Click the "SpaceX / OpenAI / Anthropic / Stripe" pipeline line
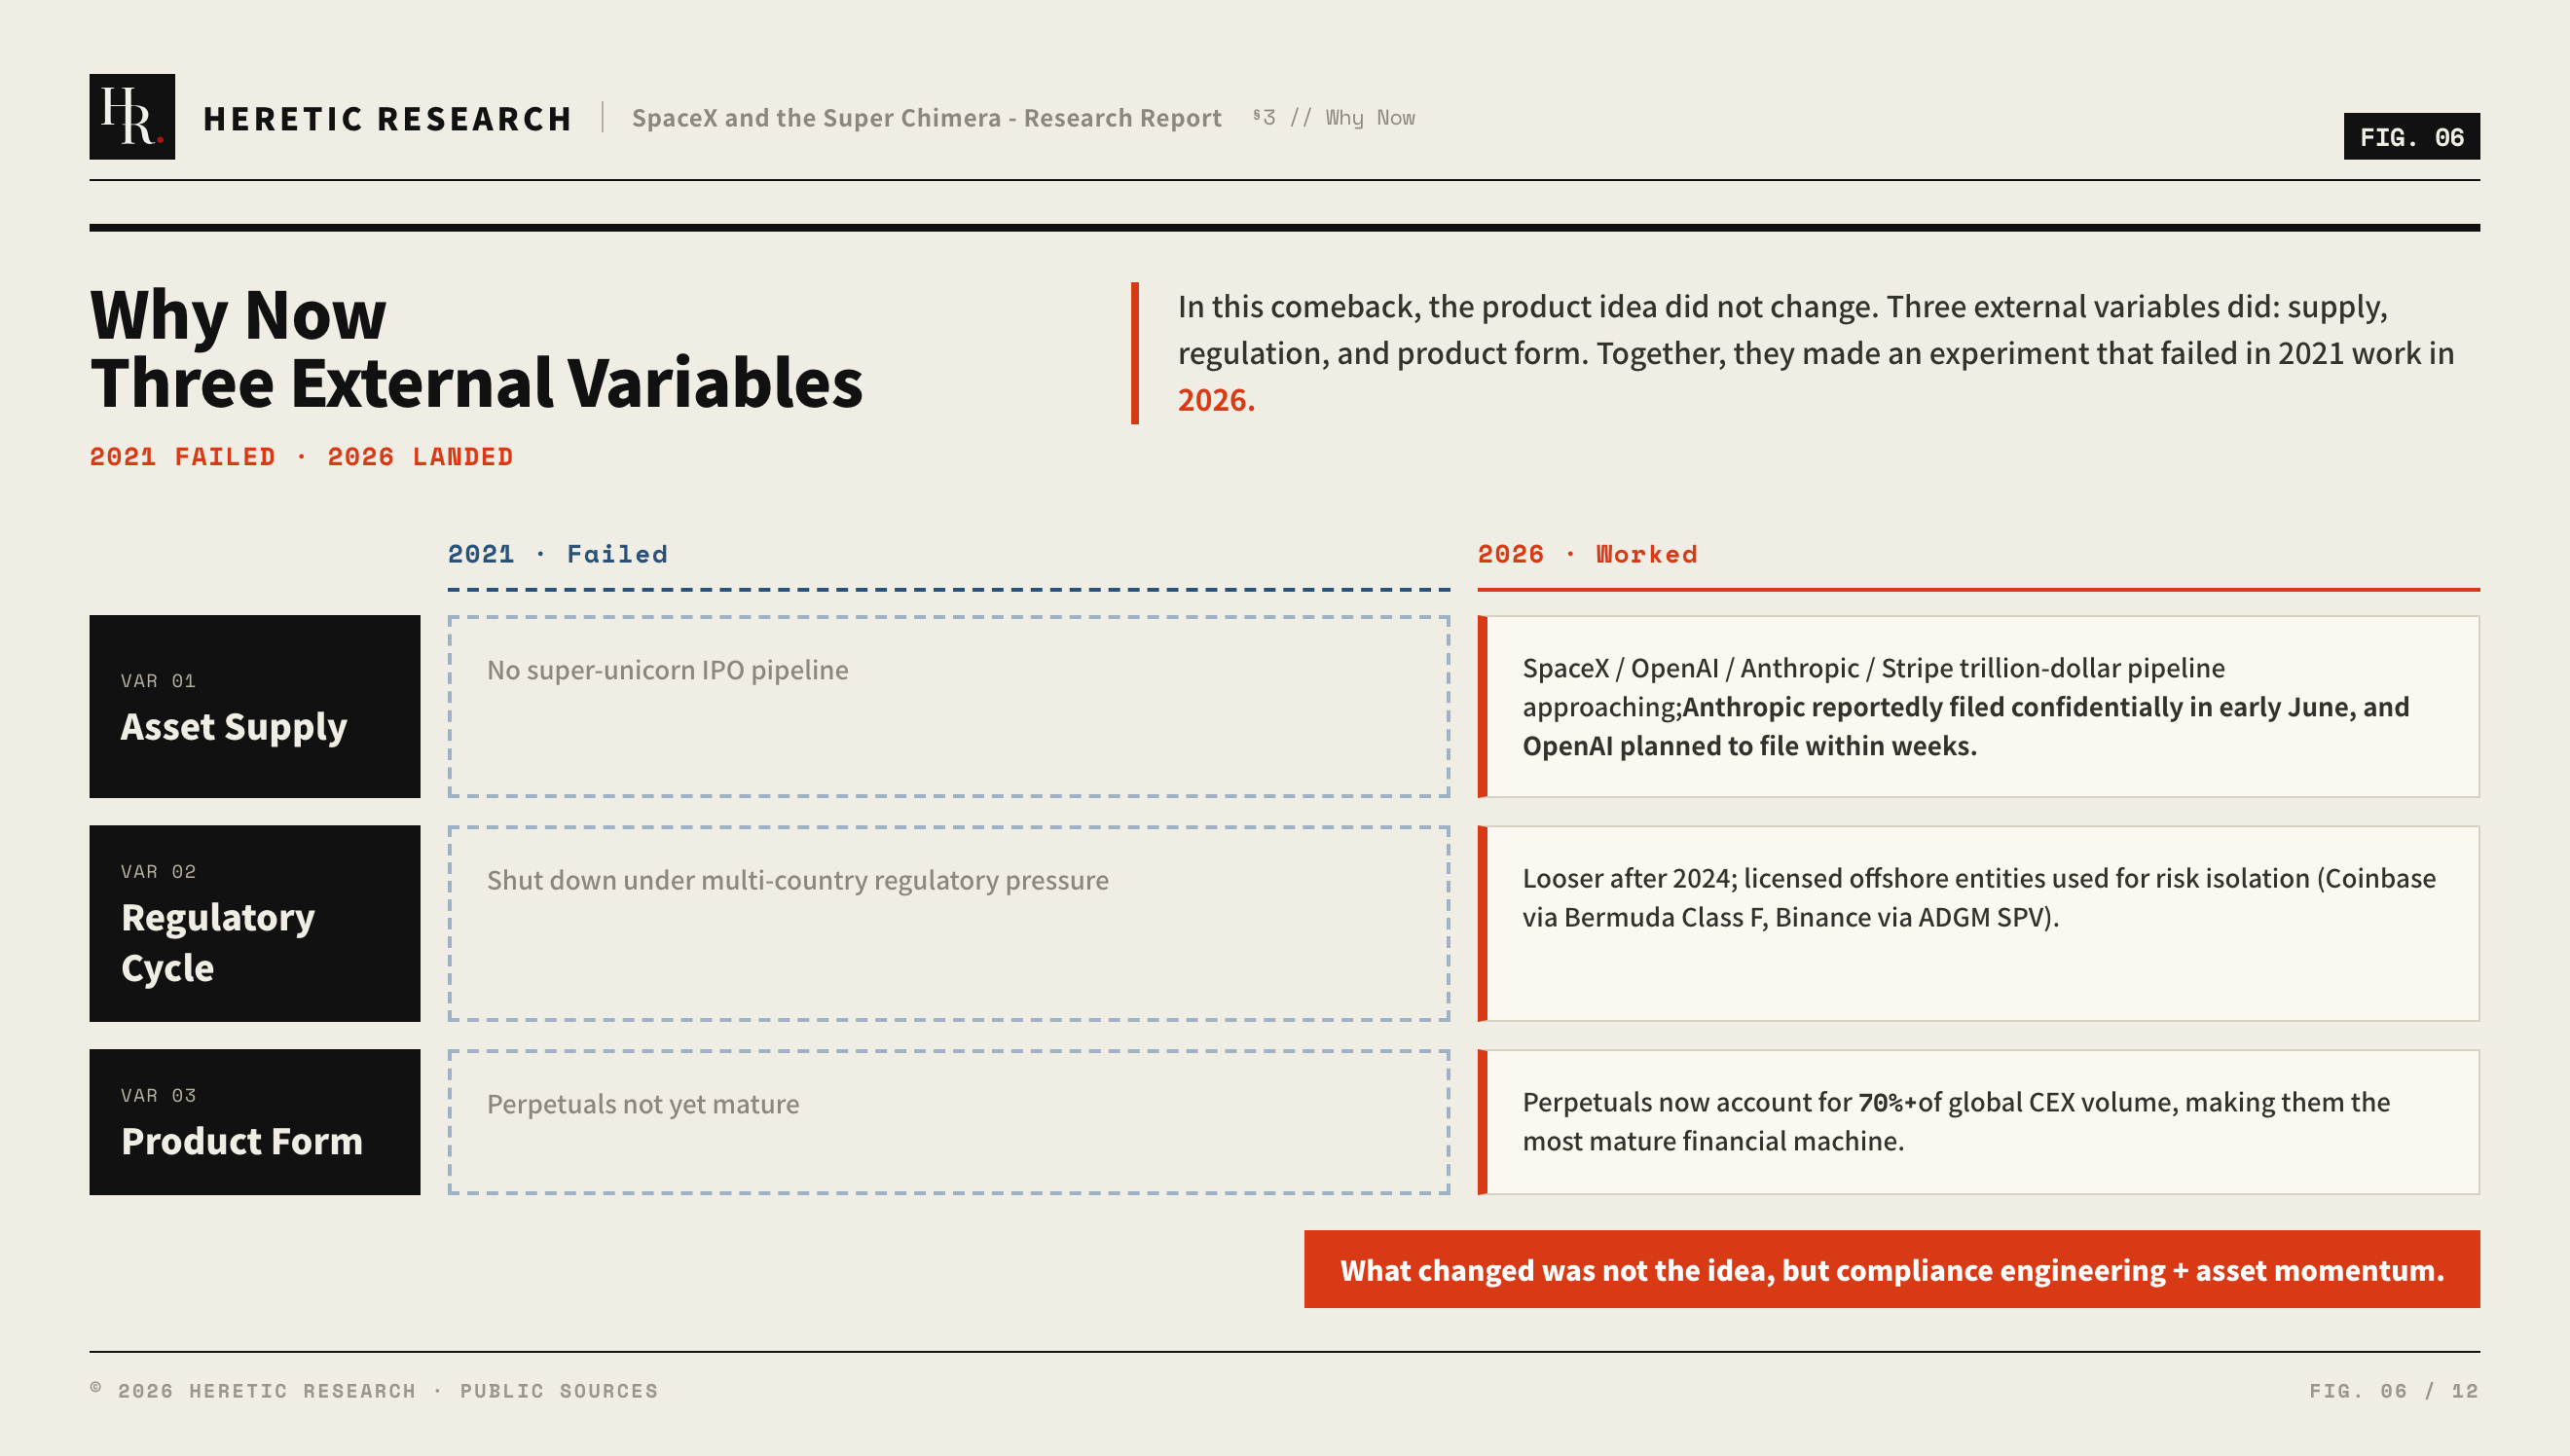The image size is (2570, 1456). pyautogui.click(x=1873, y=668)
